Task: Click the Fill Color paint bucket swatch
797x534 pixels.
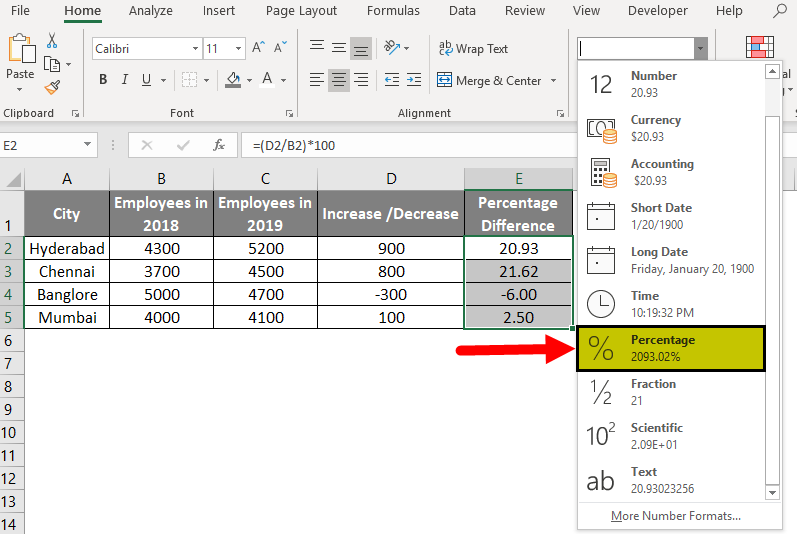Action: click(233, 80)
